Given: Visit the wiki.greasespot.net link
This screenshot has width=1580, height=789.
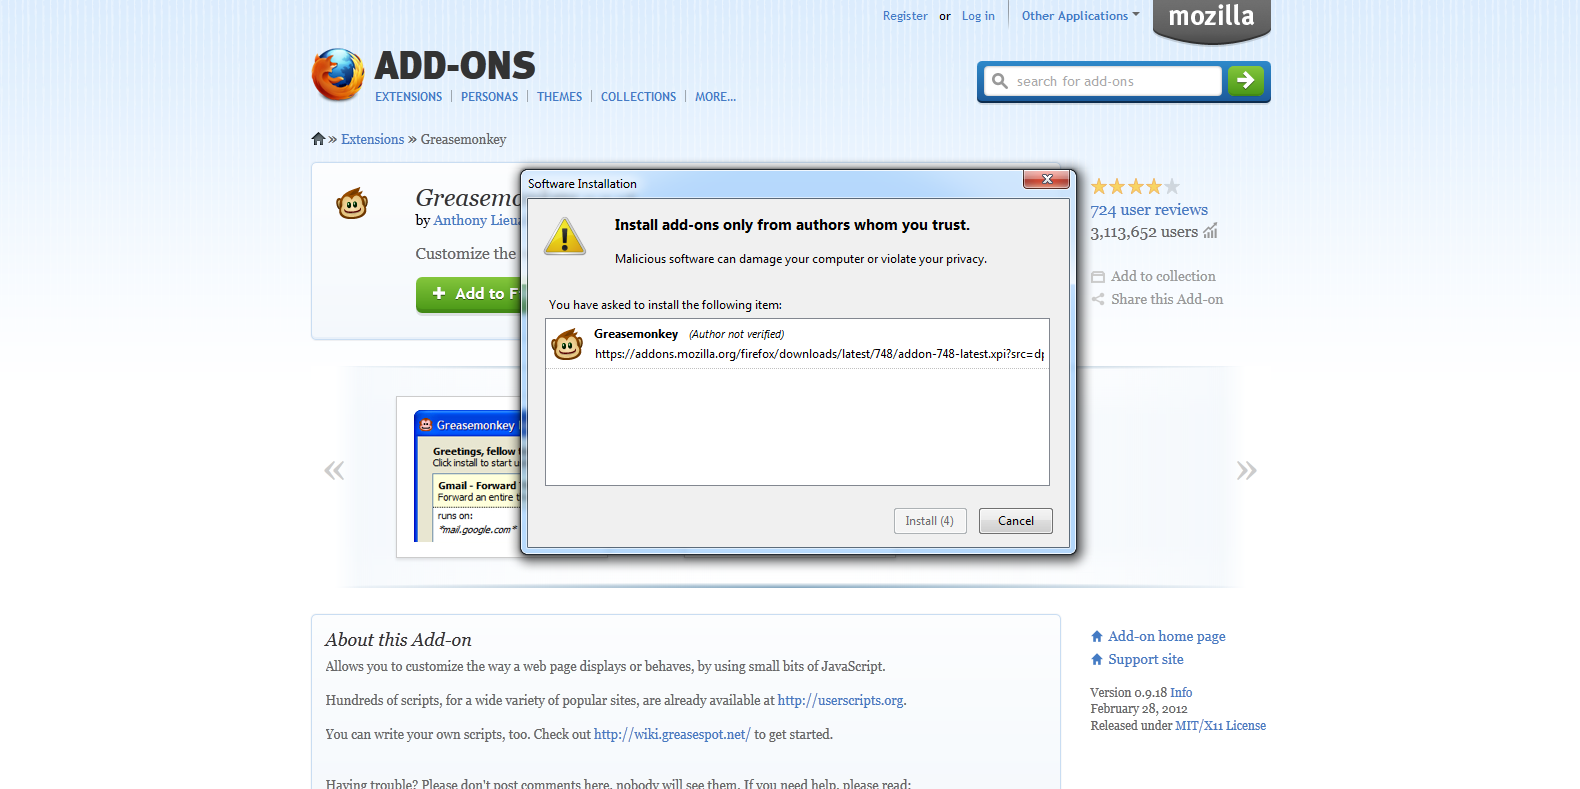Looking at the screenshot, I should [672, 735].
